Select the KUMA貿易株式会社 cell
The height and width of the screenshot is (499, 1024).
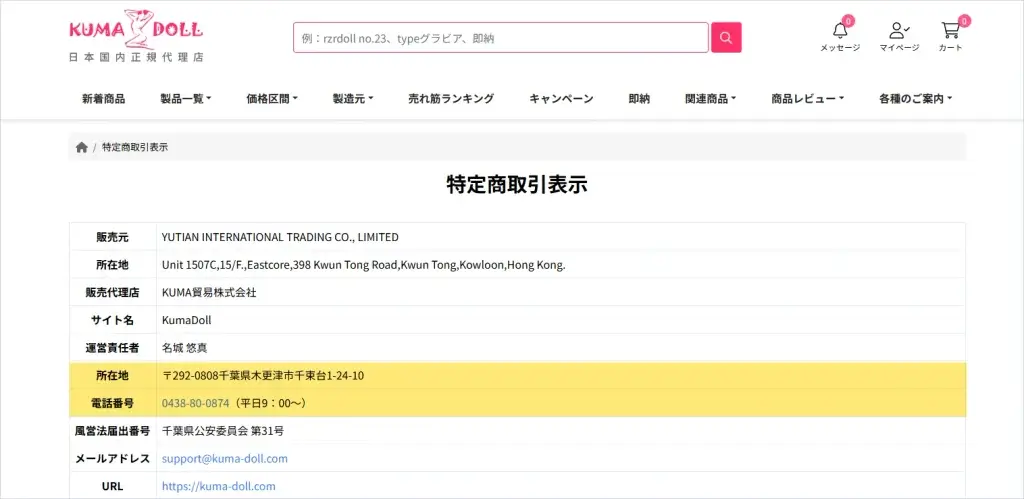560,292
